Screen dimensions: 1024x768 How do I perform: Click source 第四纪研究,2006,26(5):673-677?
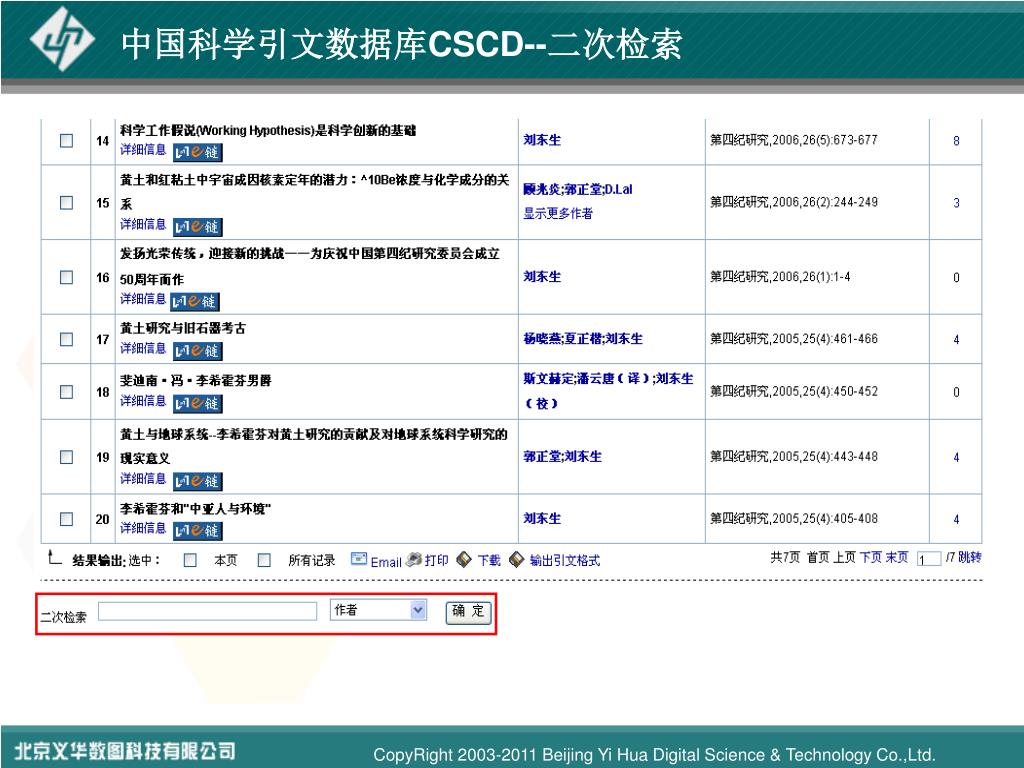[794, 140]
